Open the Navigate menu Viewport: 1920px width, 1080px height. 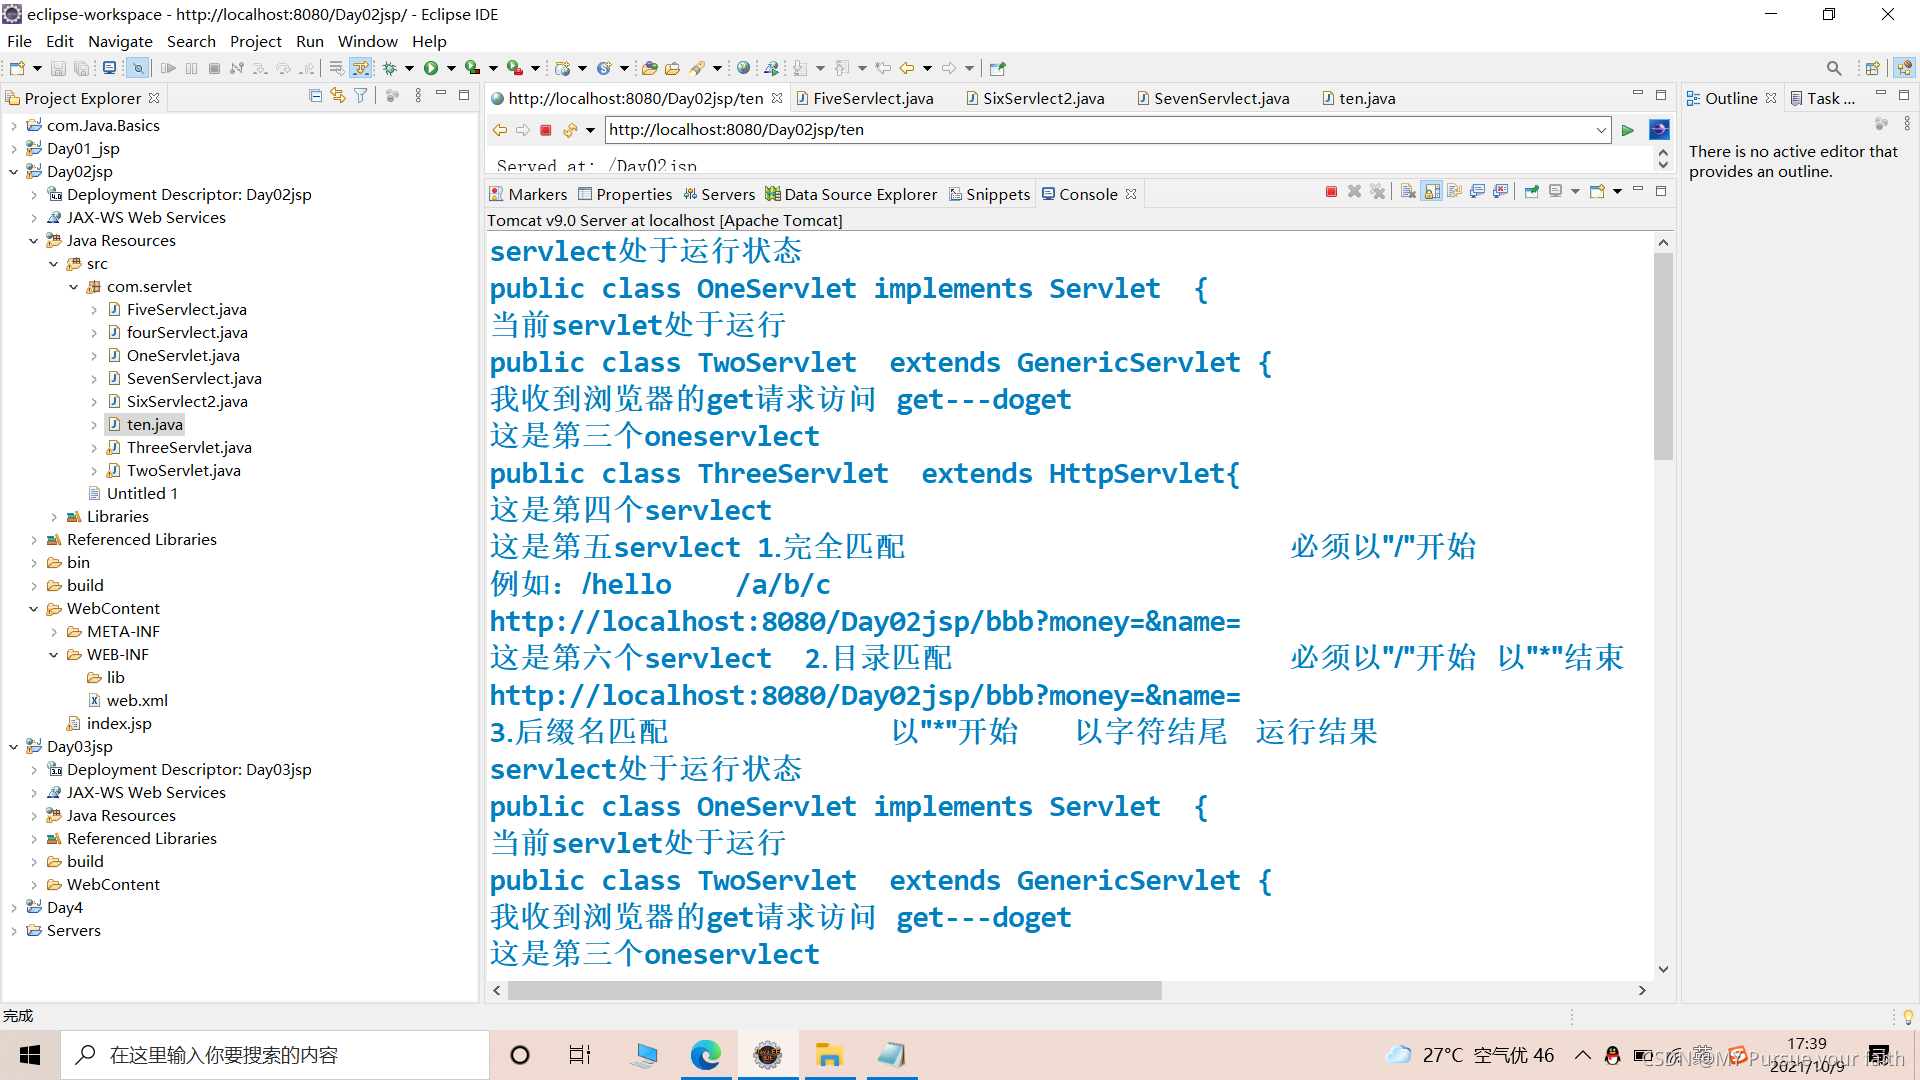[x=120, y=41]
